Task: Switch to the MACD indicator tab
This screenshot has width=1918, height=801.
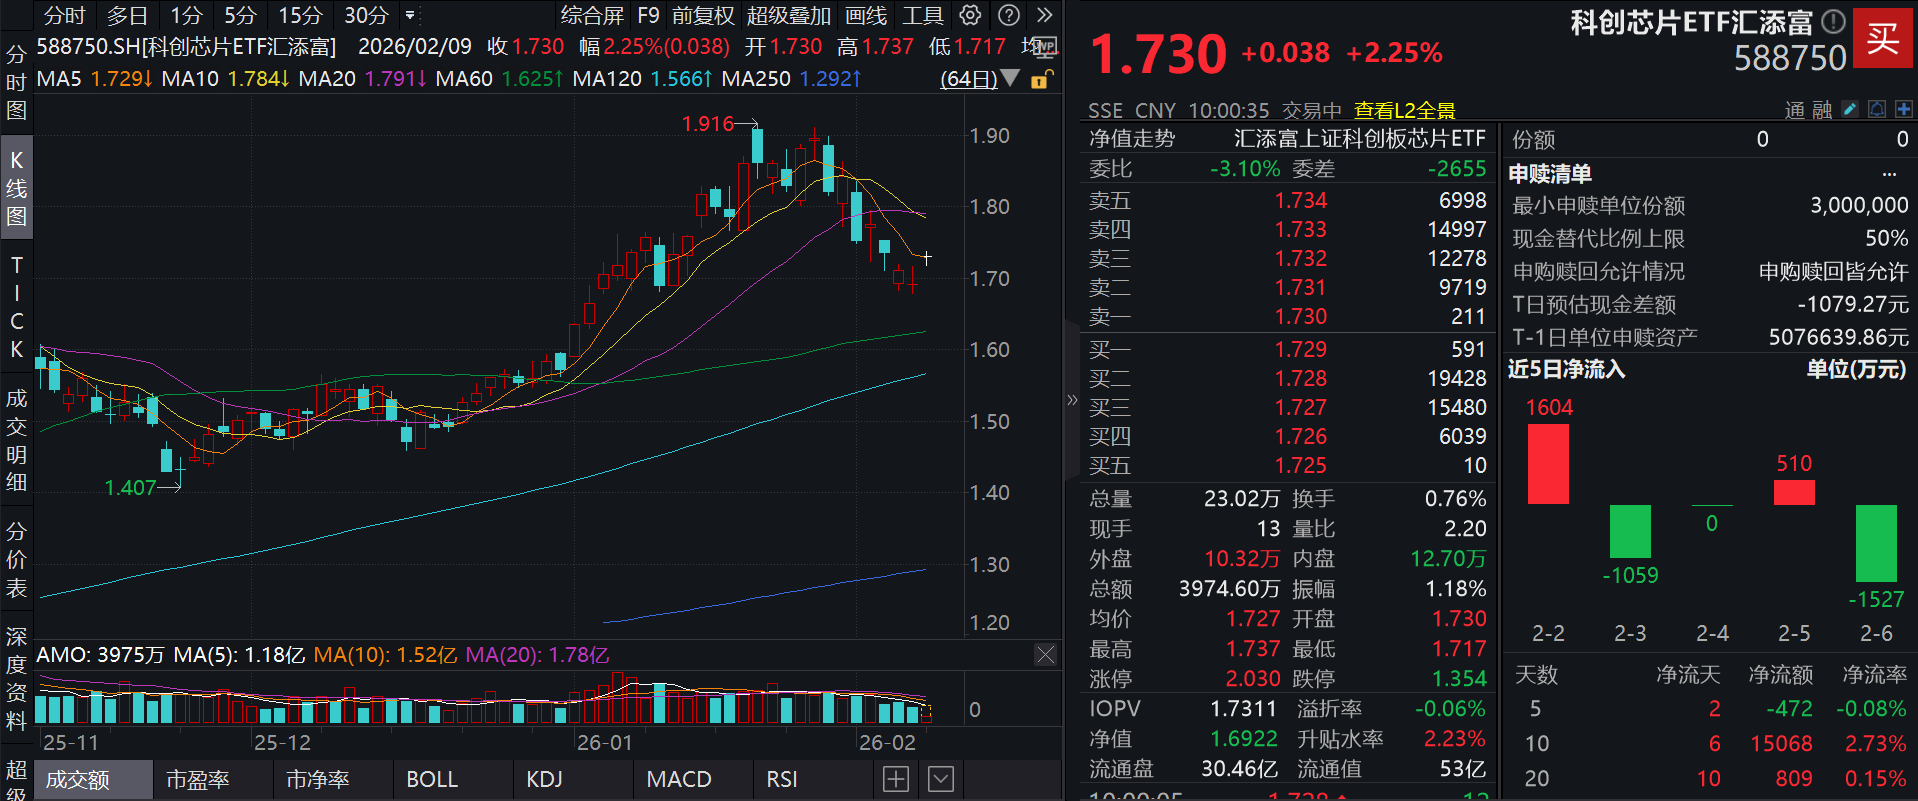Action: (678, 779)
